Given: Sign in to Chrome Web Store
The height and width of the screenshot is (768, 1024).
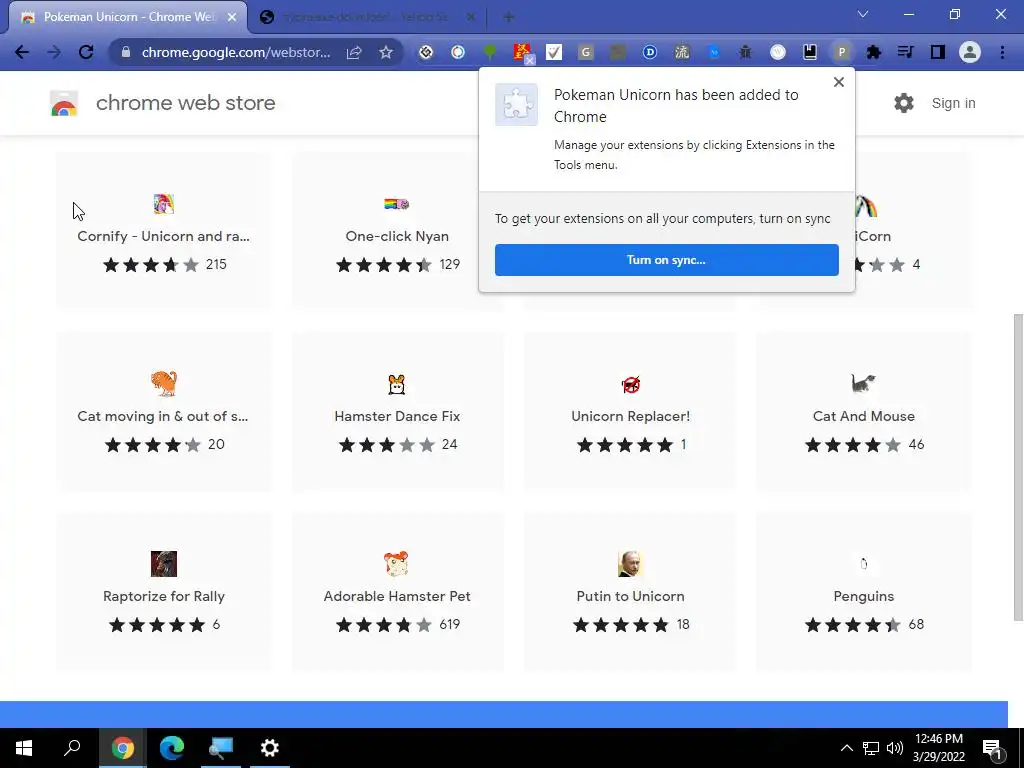Looking at the screenshot, I should (x=953, y=103).
